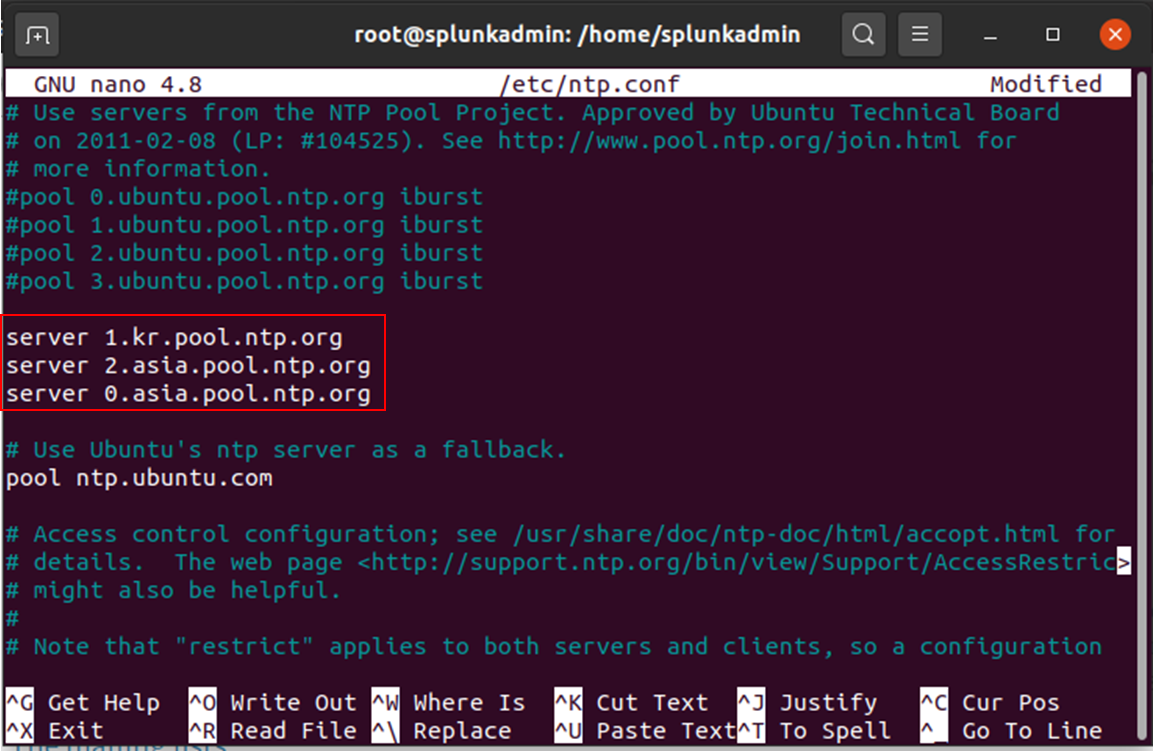Close the terminal window

[x=1115, y=35]
